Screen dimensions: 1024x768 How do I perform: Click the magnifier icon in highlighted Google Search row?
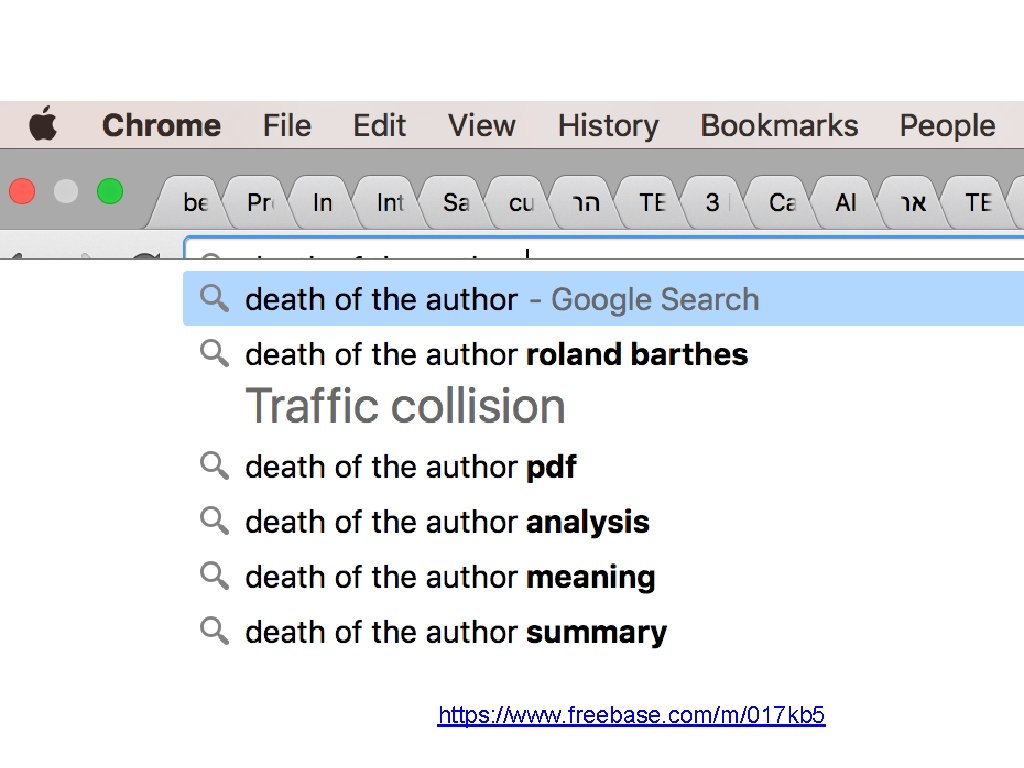coord(214,298)
